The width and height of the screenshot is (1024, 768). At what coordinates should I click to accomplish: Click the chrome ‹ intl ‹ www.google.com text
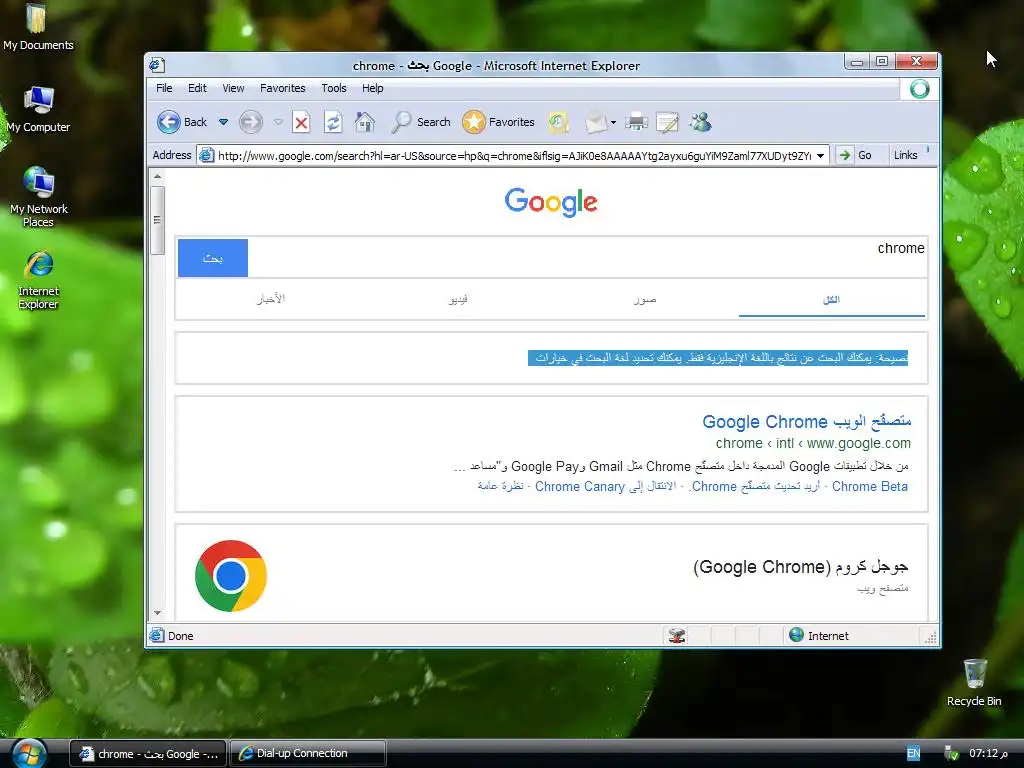[813, 443]
